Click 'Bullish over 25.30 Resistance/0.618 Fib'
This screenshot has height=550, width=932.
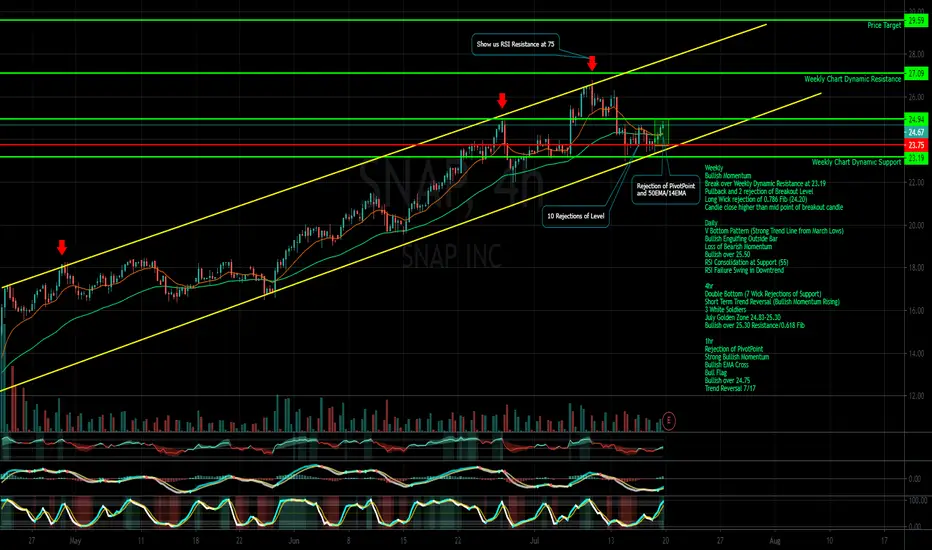pyautogui.click(x=754, y=325)
